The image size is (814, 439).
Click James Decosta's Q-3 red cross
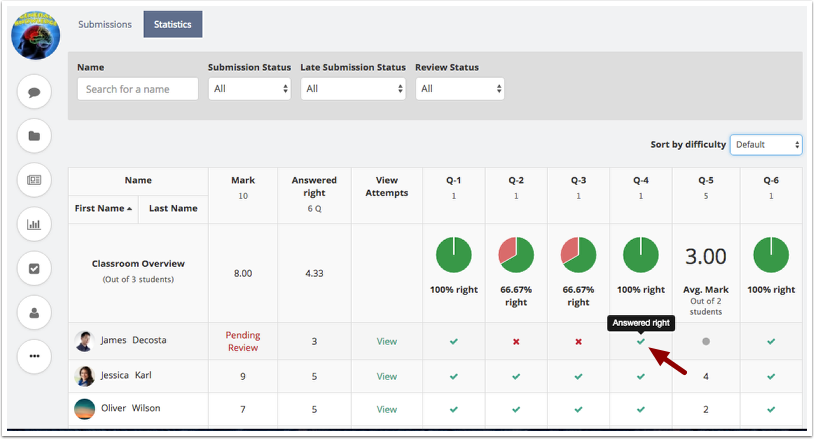578,341
